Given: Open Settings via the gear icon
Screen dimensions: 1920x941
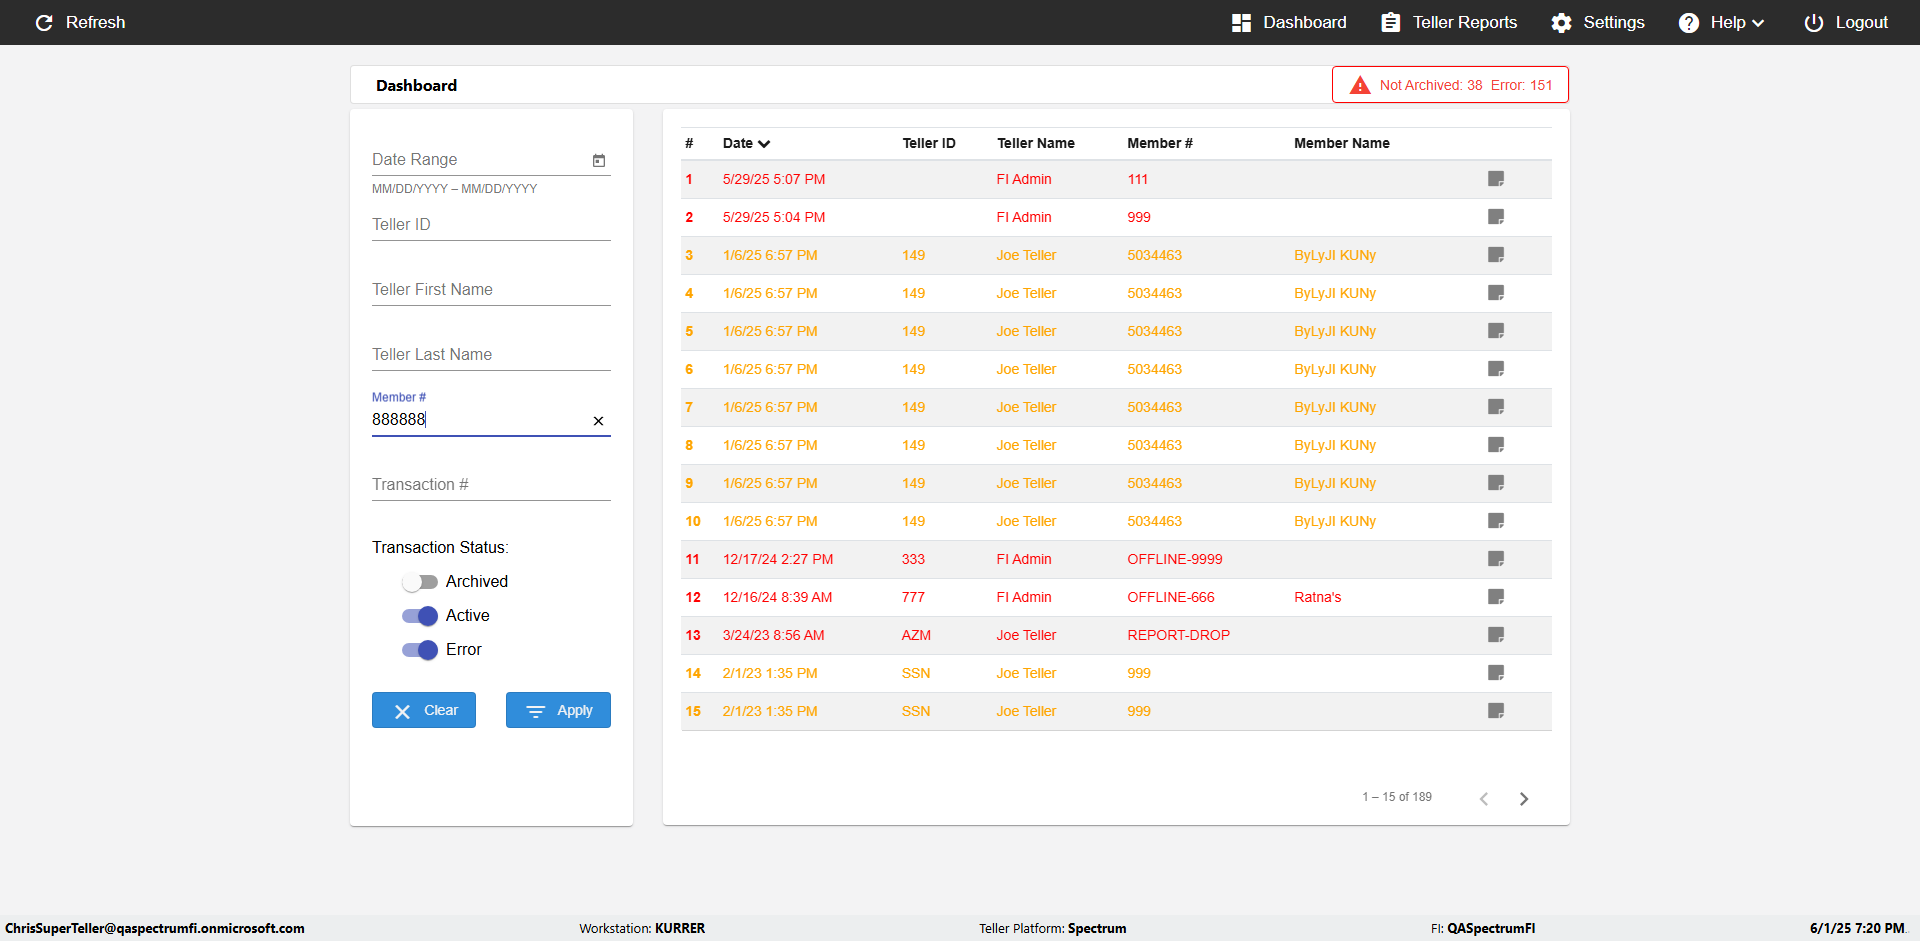Looking at the screenshot, I should coord(1561,23).
